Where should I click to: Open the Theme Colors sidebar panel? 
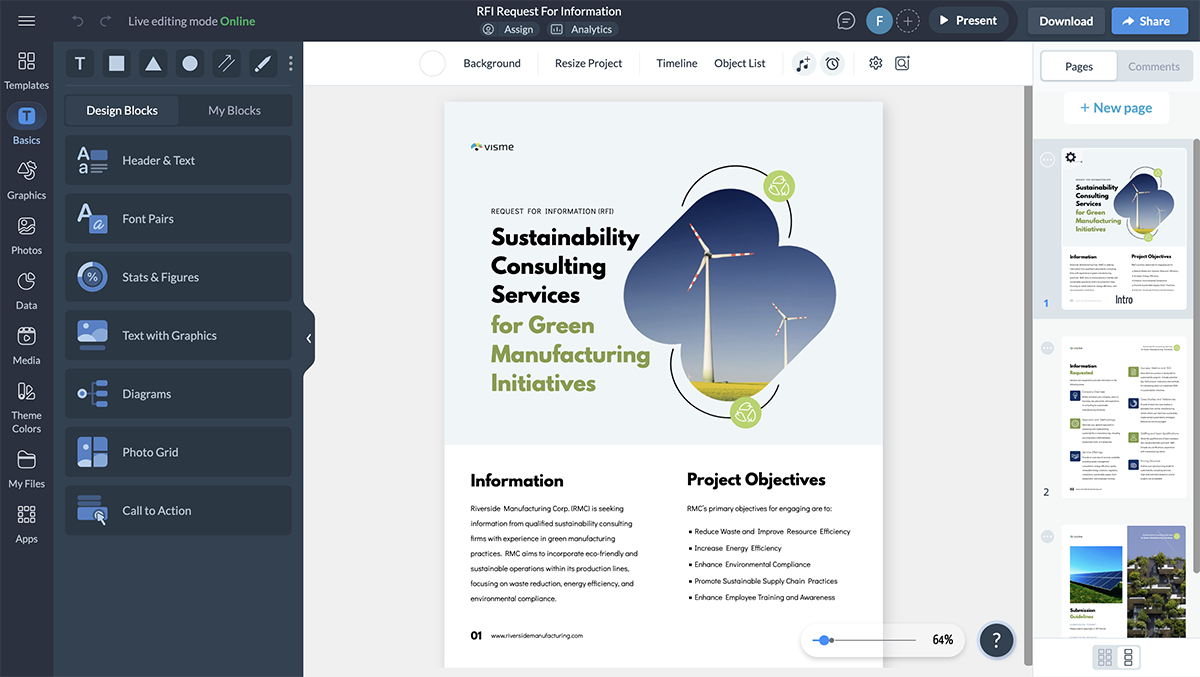27,406
